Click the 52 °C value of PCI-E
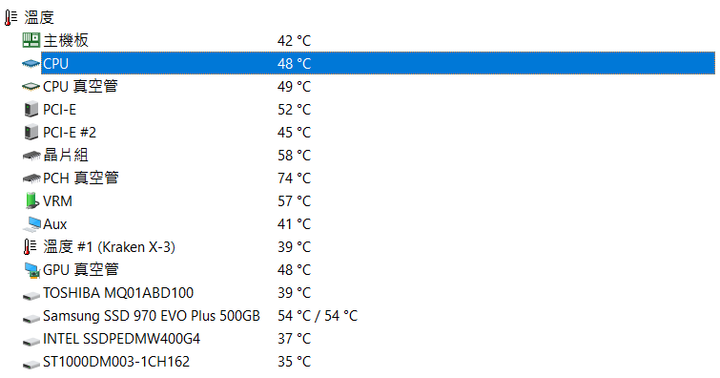The image size is (720, 378). (294, 109)
